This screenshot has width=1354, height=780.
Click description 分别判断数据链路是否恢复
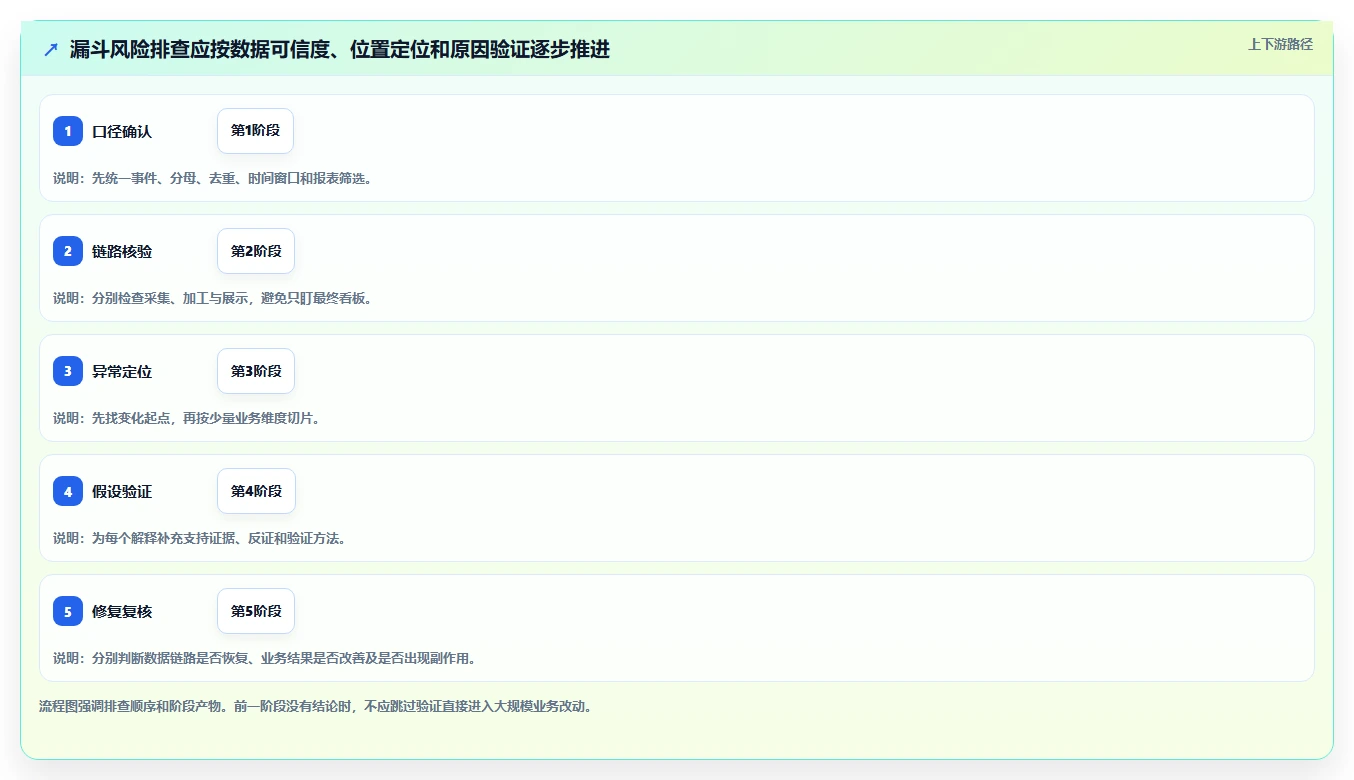(265, 658)
